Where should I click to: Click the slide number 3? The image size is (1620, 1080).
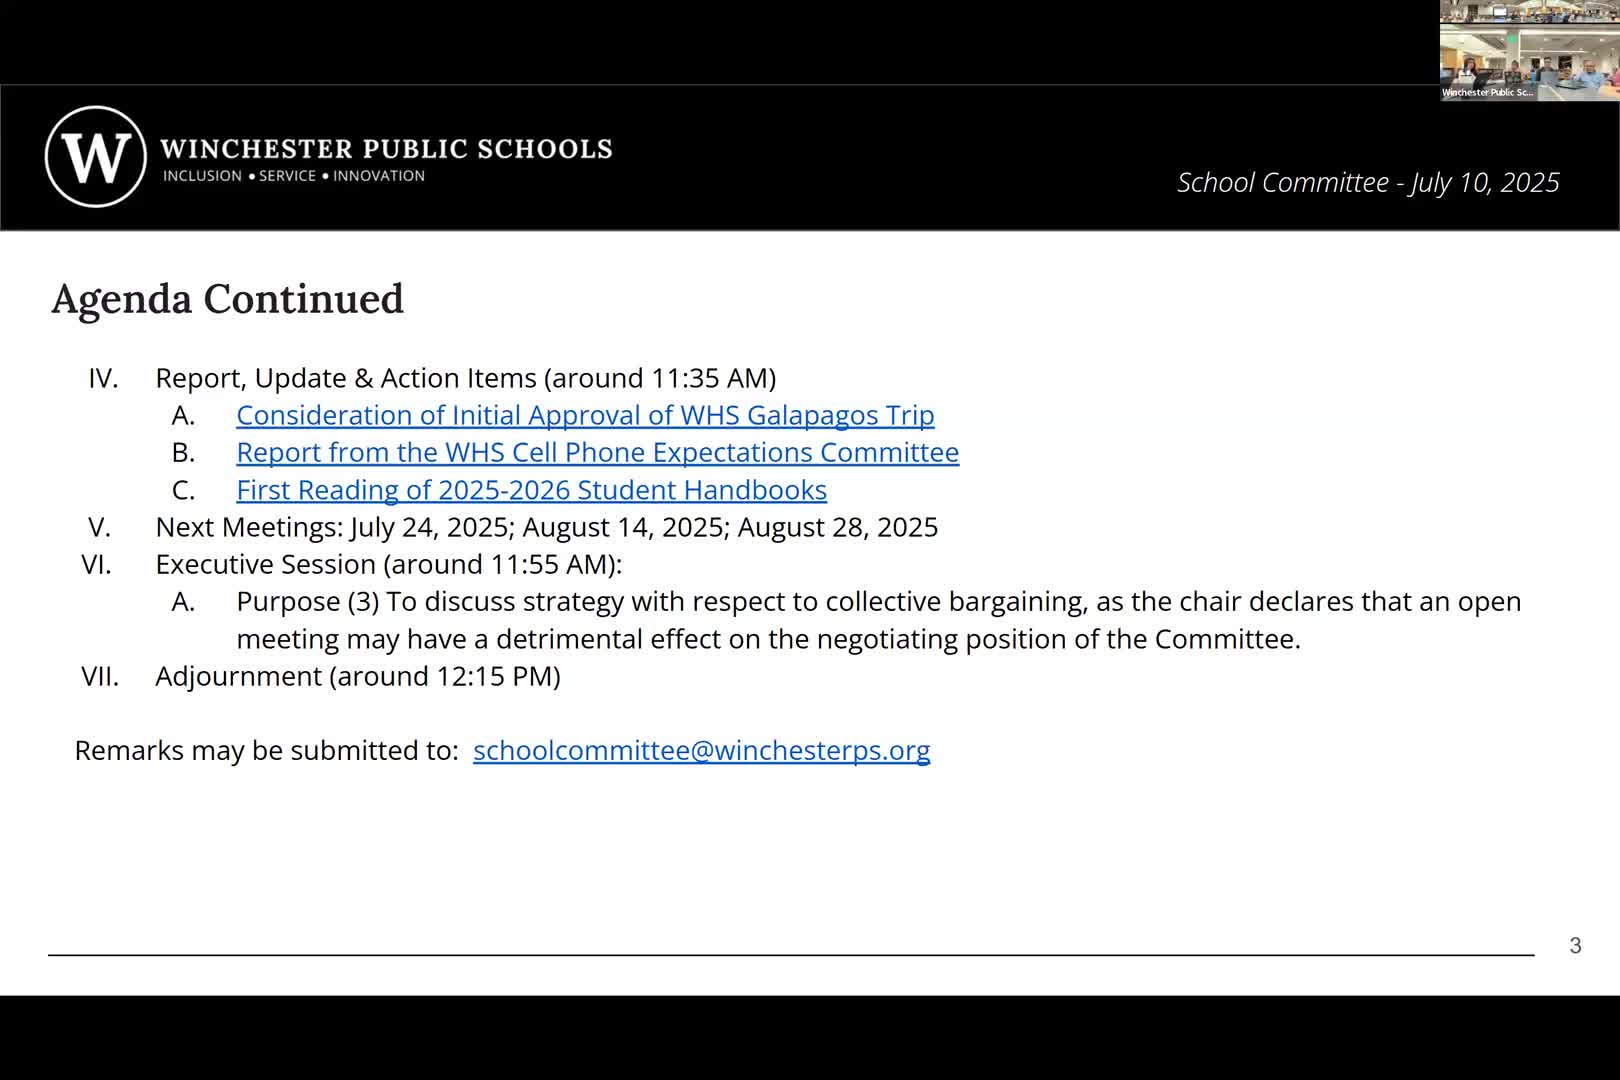pos(1575,946)
